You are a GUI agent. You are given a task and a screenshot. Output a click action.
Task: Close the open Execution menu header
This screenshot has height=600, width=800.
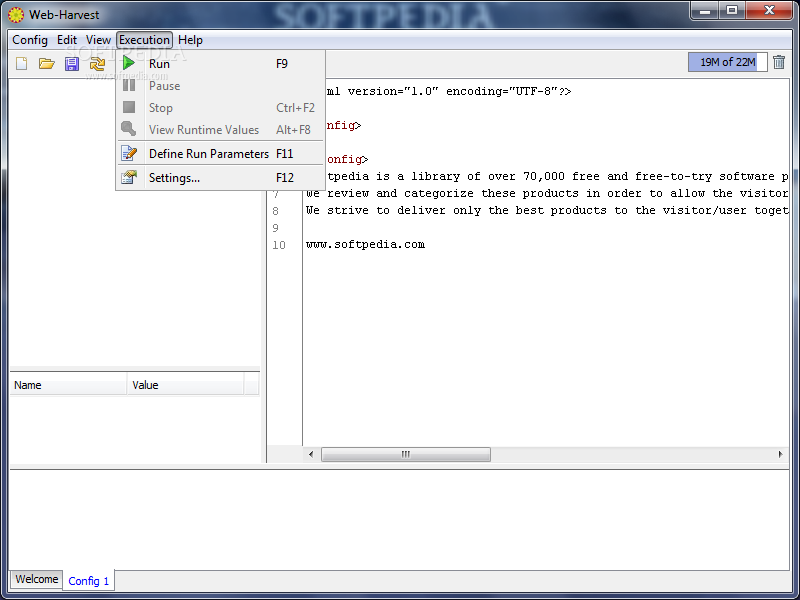tap(144, 40)
